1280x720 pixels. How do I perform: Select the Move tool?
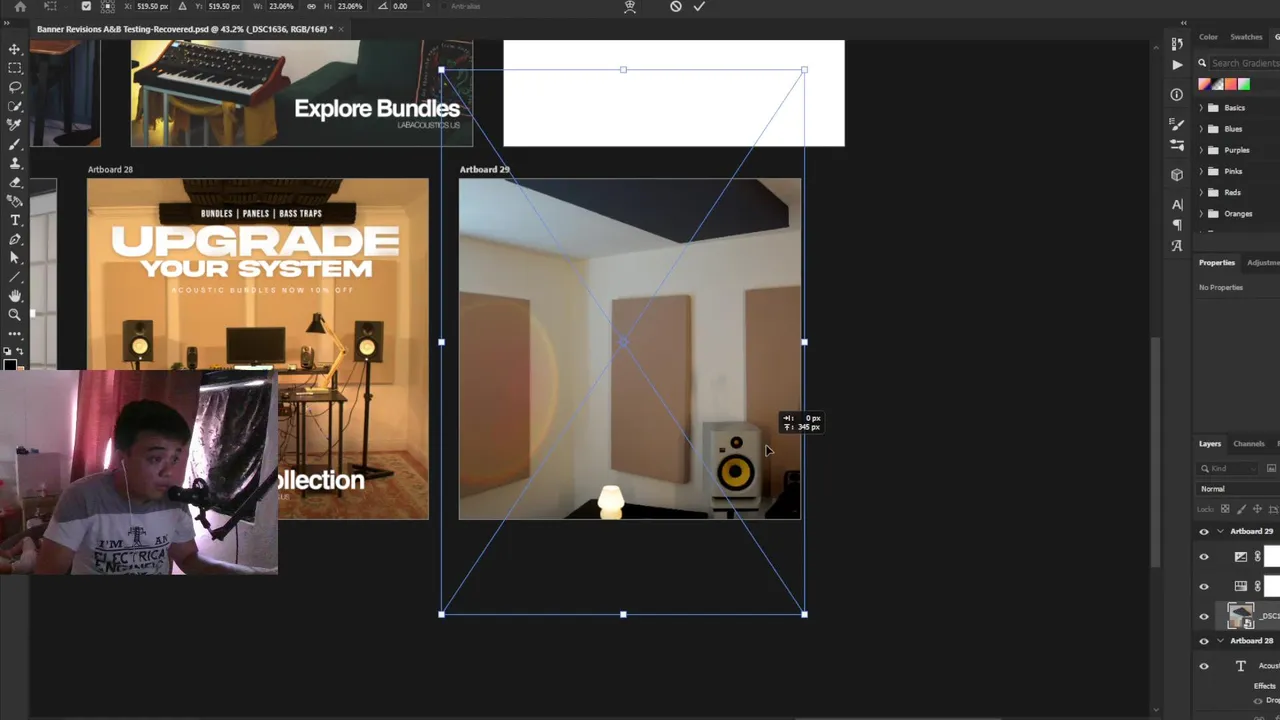[15, 49]
